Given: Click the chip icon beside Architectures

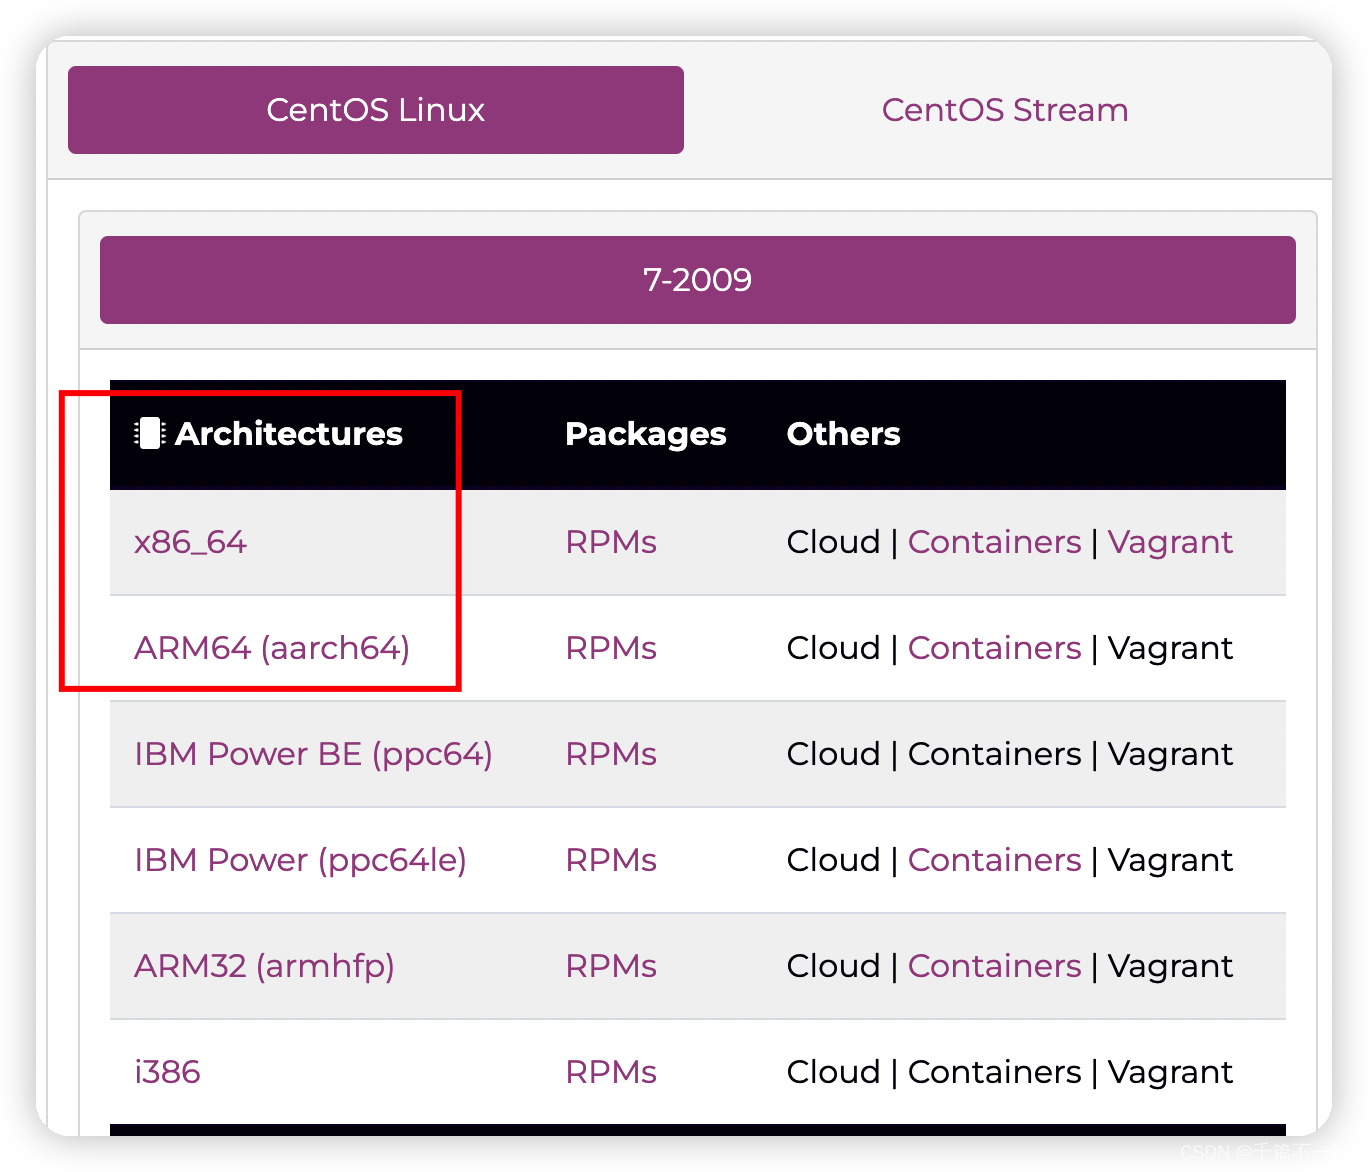Looking at the screenshot, I should [x=150, y=433].
